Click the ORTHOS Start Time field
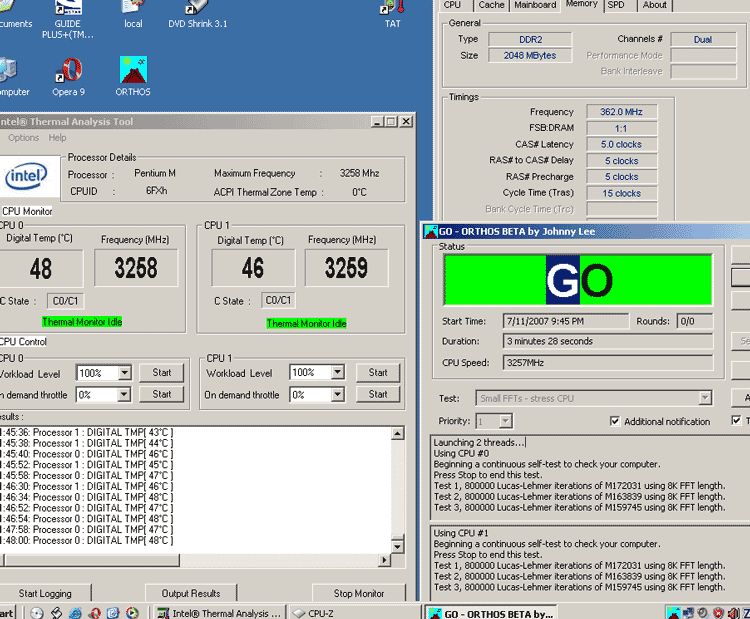 click(565, 321)
